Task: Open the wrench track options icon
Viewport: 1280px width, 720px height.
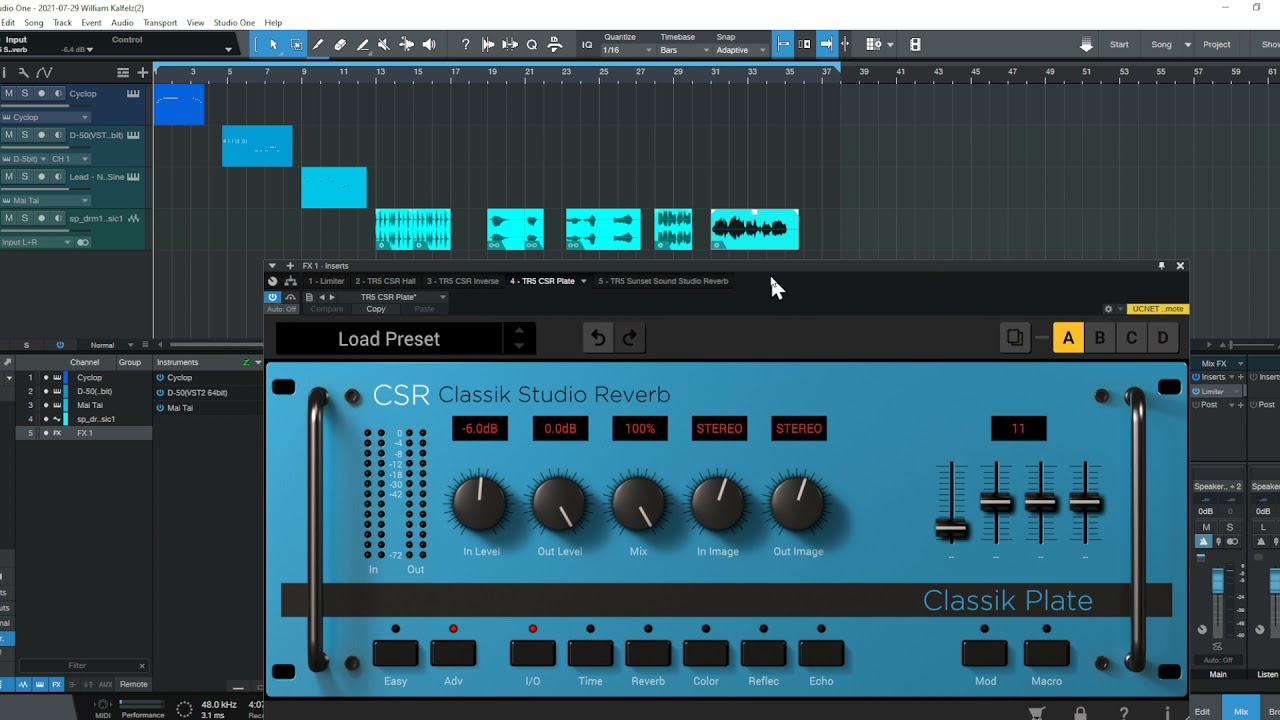Action: pyautogui.click(x=24, y=72)
